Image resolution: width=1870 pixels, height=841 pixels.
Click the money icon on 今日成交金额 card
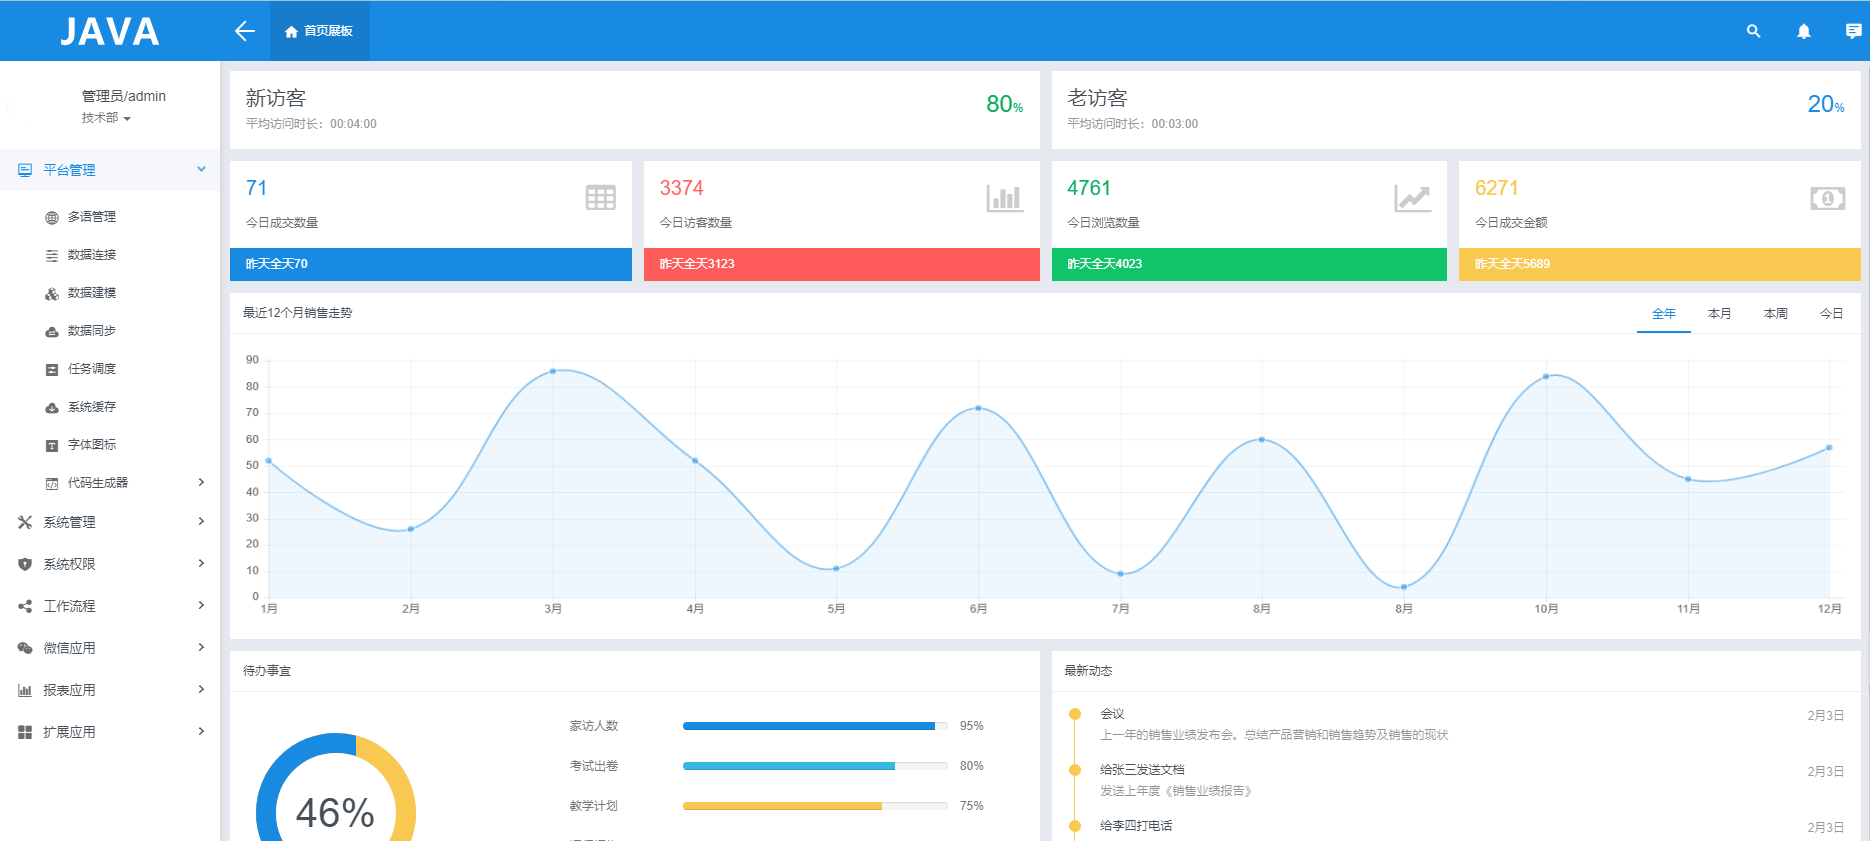[x=1827, y=198]
